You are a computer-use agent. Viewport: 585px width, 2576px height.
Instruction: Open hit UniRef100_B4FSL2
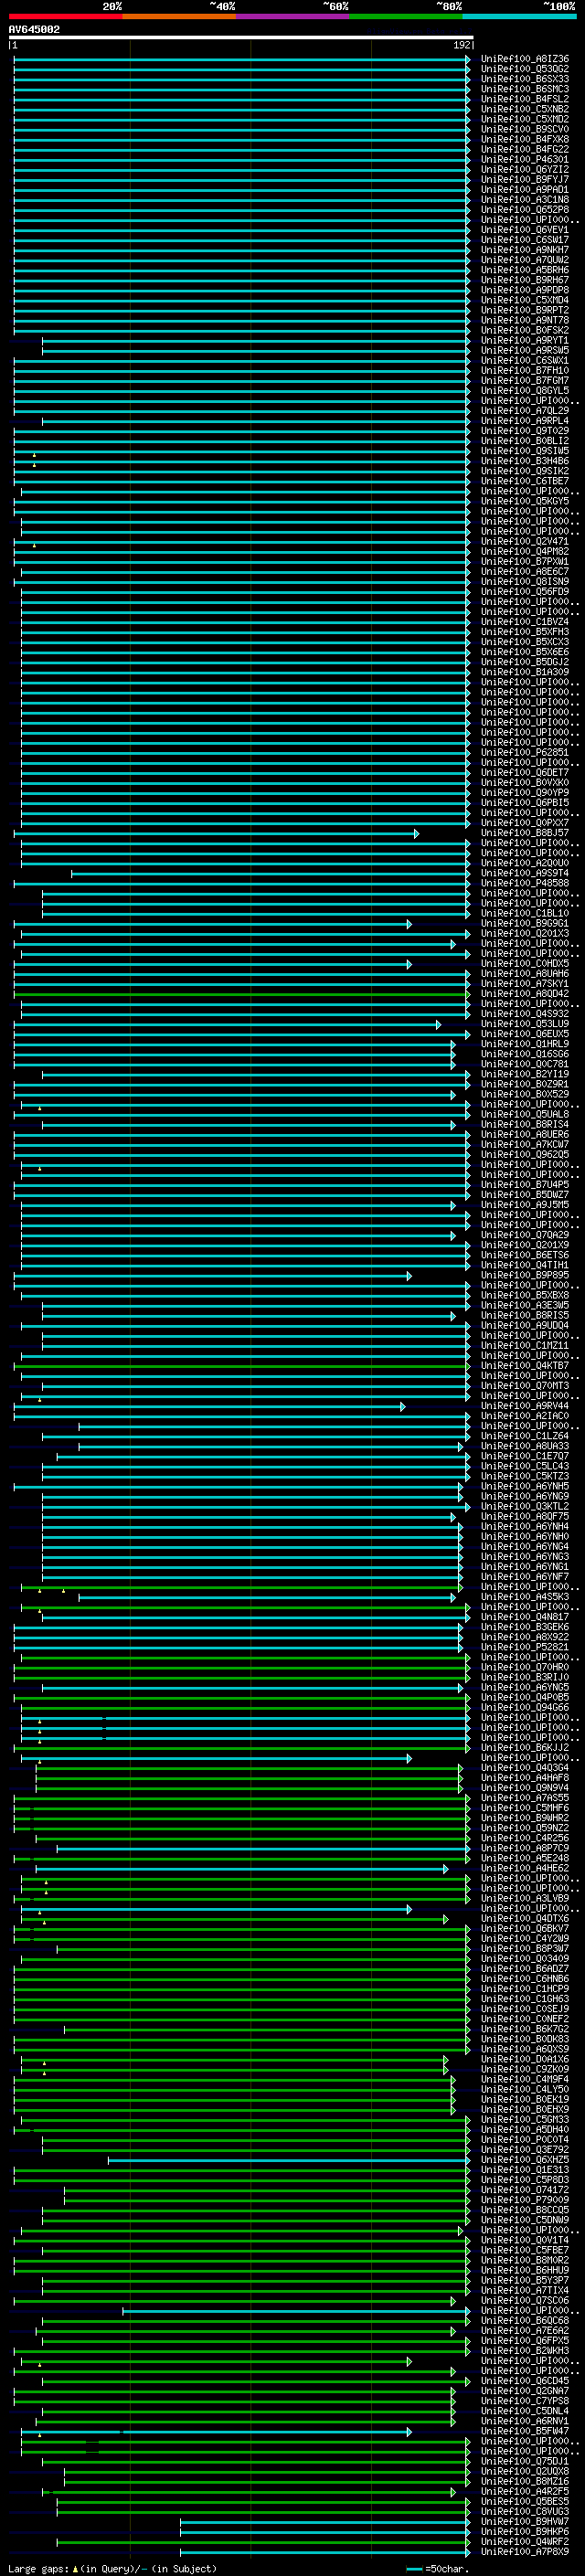pos(525,99)
